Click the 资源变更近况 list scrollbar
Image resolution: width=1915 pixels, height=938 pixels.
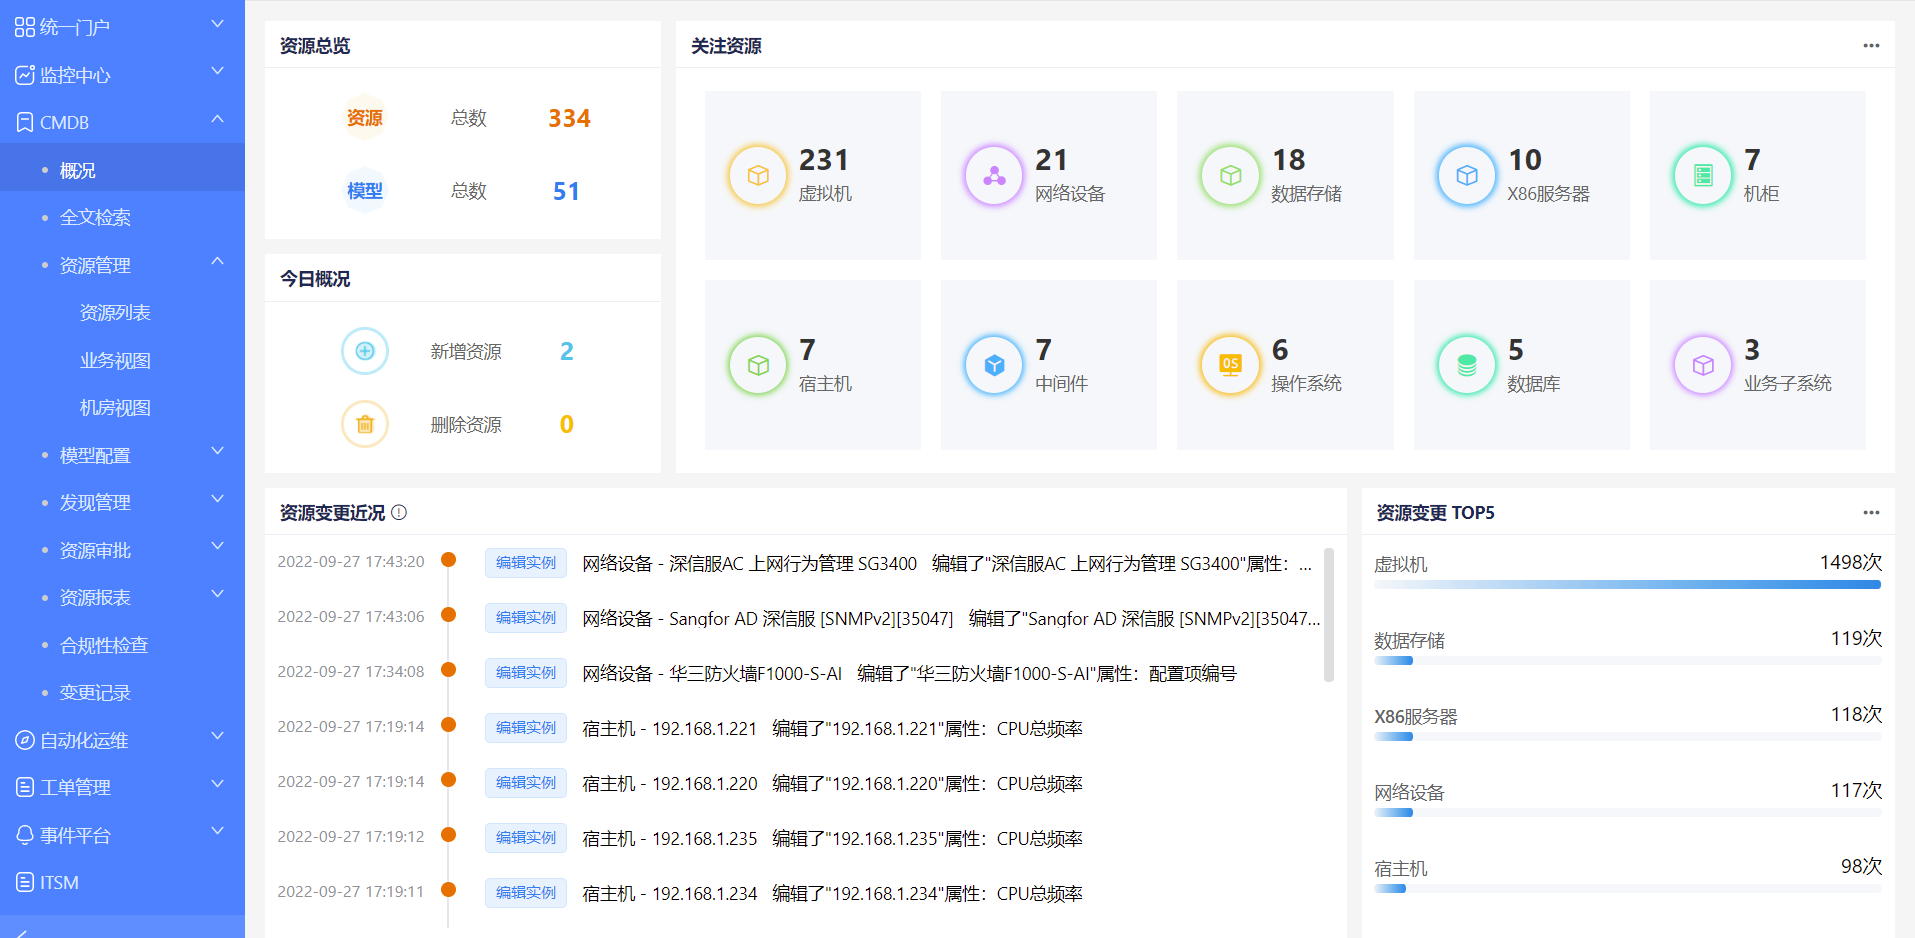click(x=1329, y=615)
